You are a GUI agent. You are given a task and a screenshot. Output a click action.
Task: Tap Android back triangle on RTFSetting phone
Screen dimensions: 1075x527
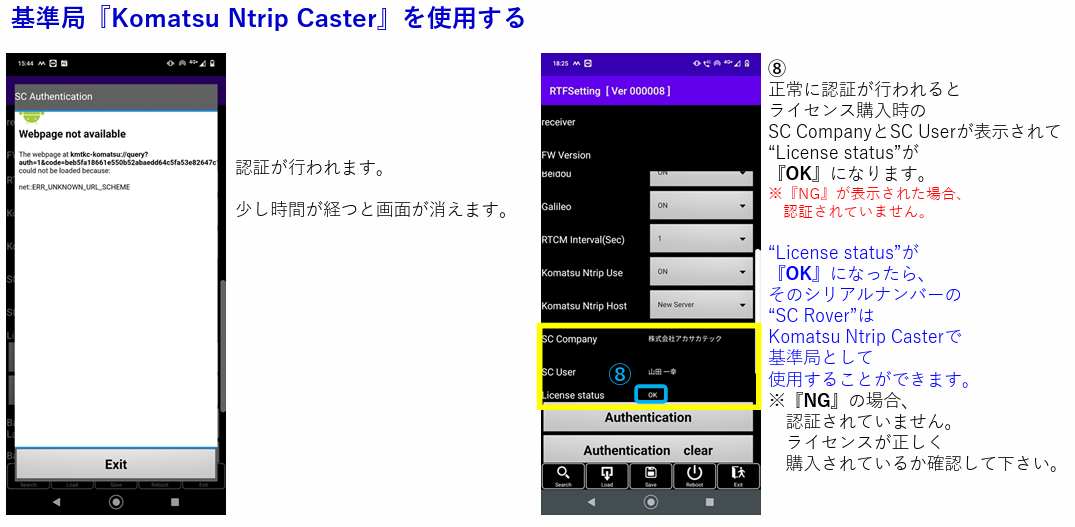[592, 502]
